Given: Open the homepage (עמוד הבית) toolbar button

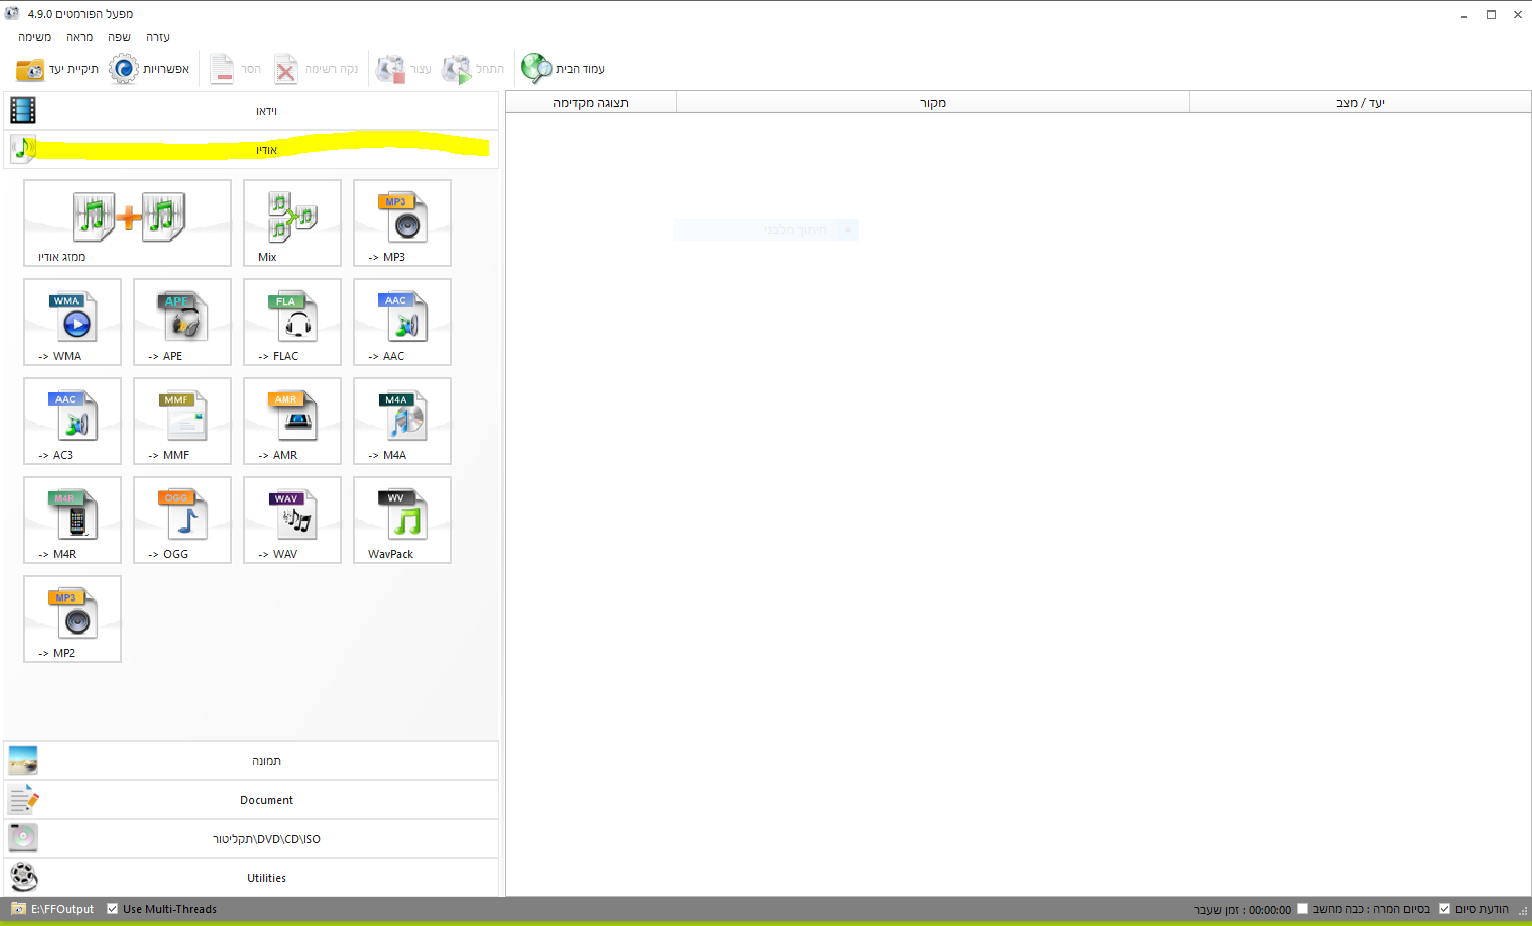Looking at the screenshot, I should tap(563, 69).
